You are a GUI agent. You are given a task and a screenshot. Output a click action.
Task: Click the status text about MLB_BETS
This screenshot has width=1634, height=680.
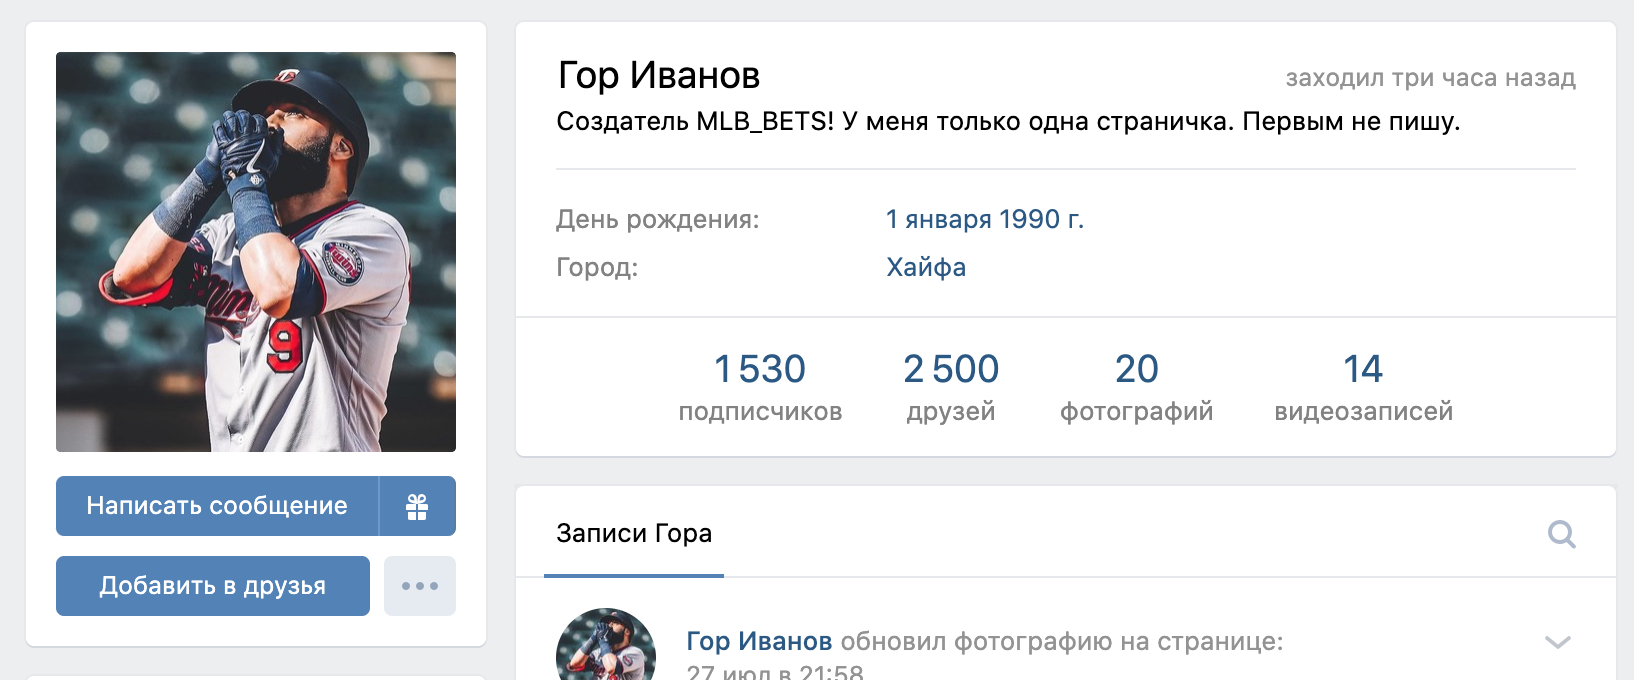1008,122
